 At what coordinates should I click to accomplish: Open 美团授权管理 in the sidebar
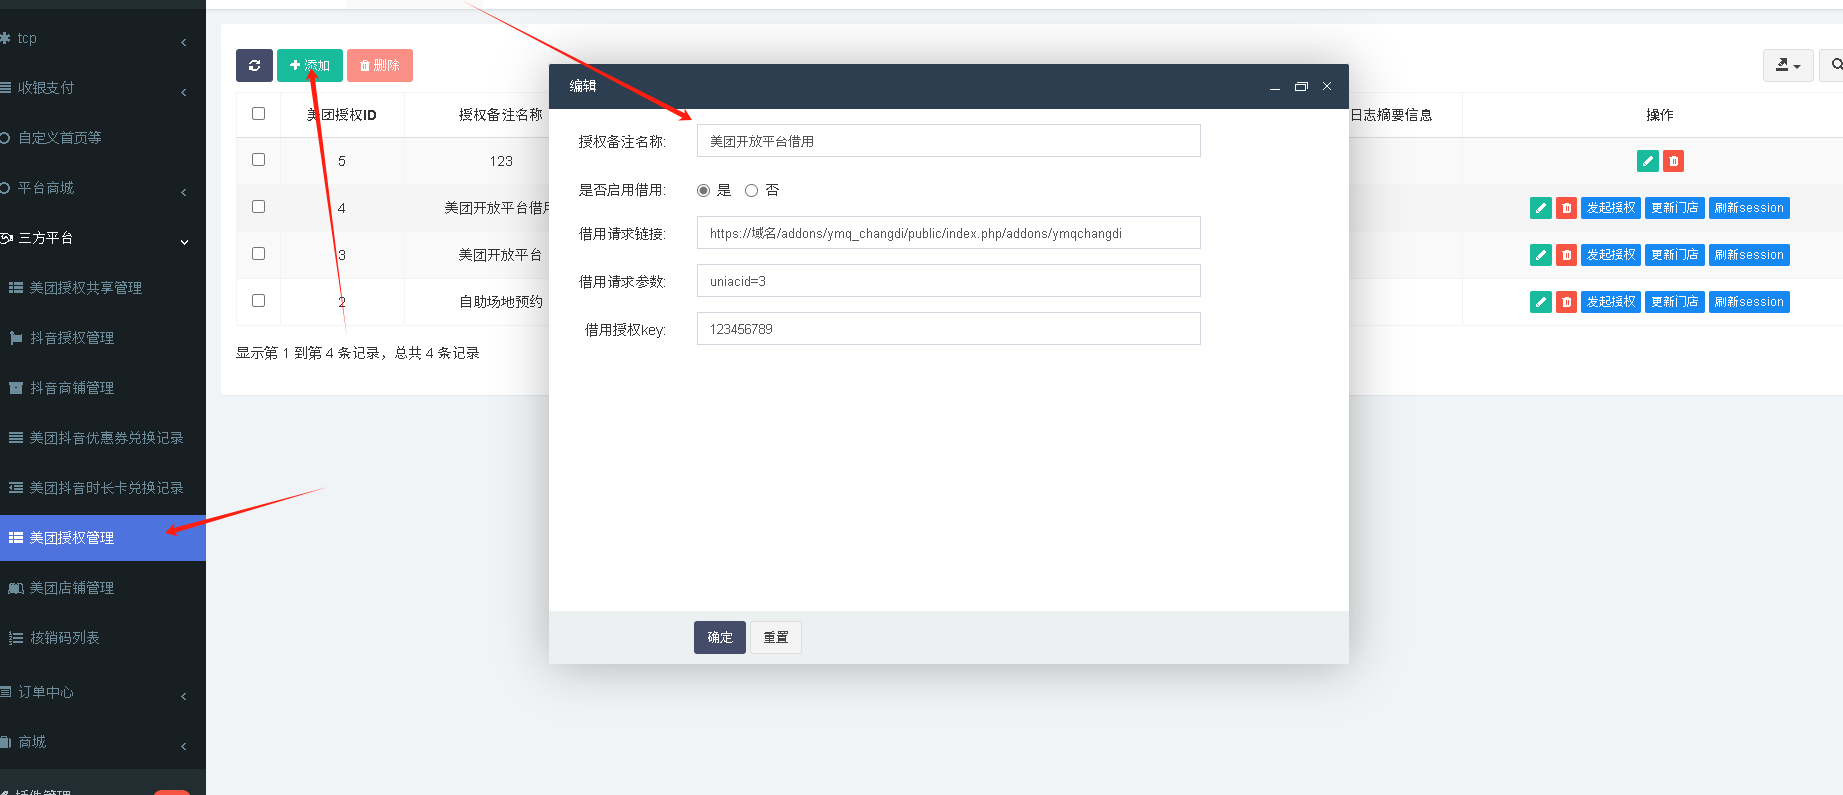(103, 538)
